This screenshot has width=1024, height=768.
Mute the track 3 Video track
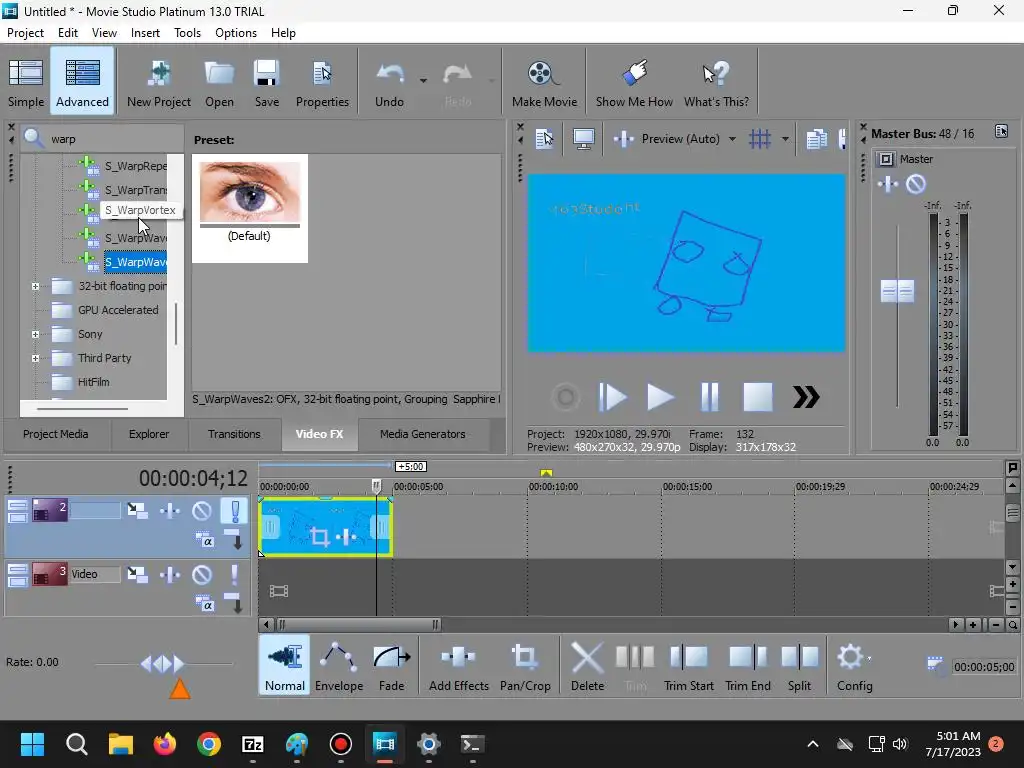click(x=202, y=574)
